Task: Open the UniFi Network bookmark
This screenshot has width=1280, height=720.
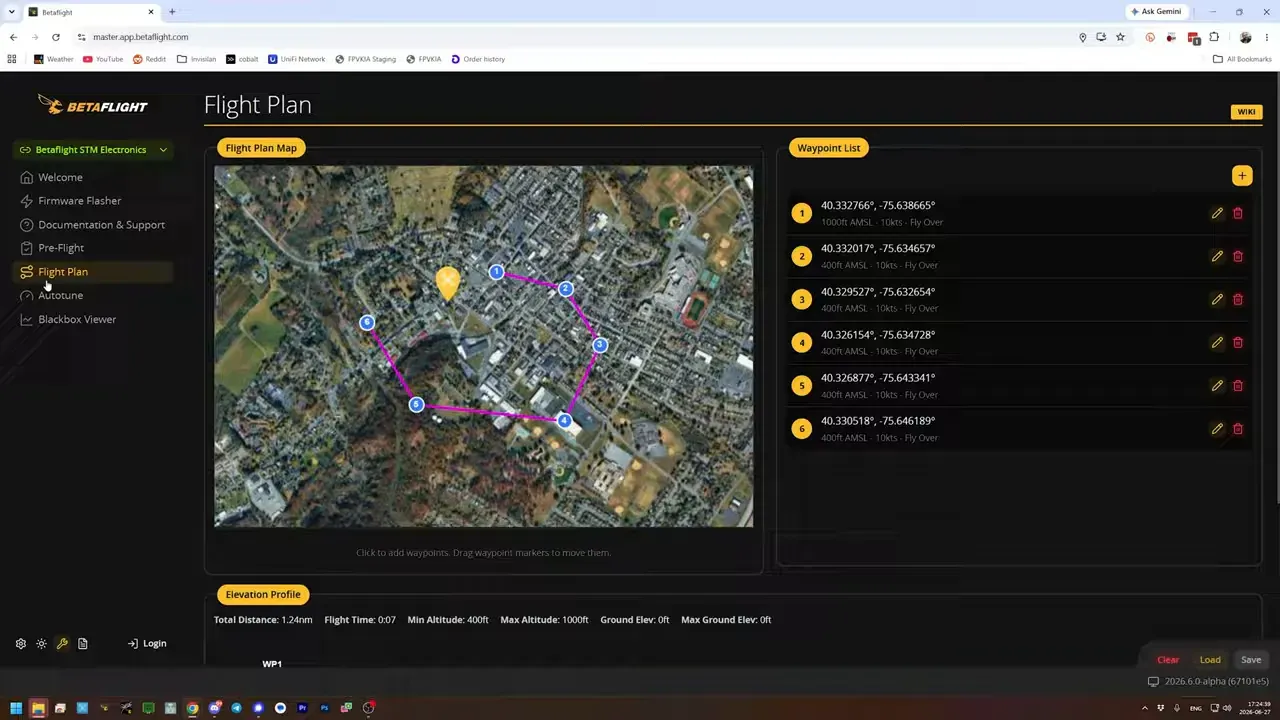Action: click(297, 59)
